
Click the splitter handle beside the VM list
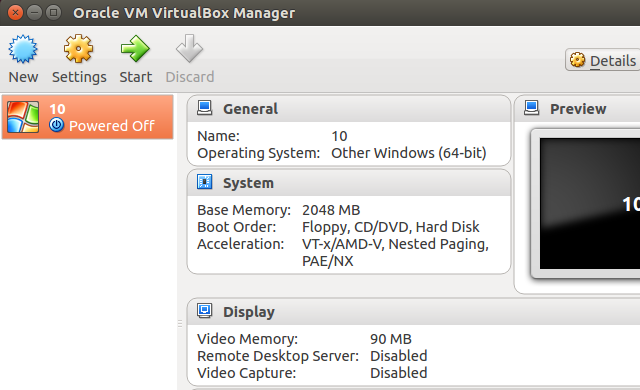(180, 324)
